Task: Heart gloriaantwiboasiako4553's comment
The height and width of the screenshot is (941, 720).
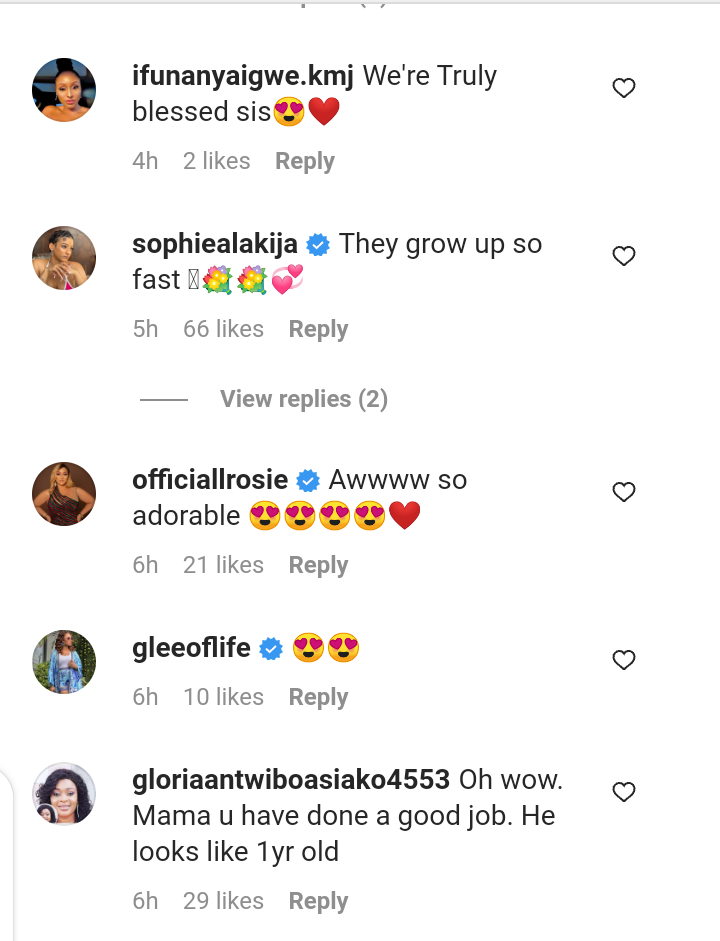Action: (624, 792)
